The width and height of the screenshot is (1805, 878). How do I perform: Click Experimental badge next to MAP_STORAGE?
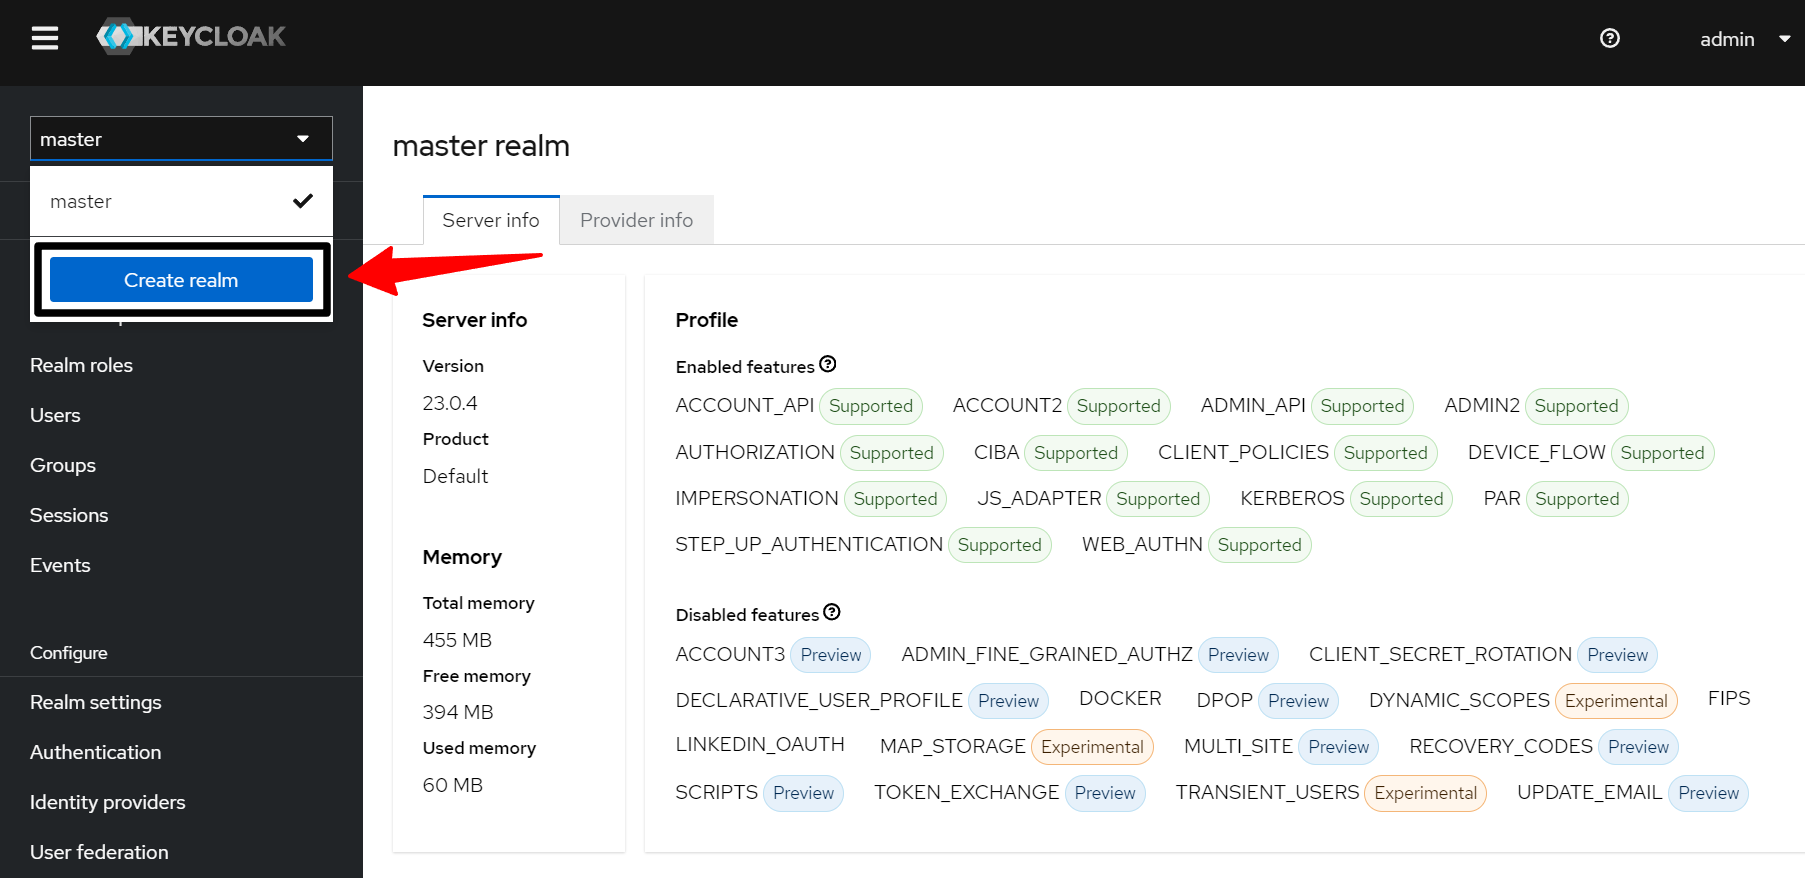[1092, 747]
